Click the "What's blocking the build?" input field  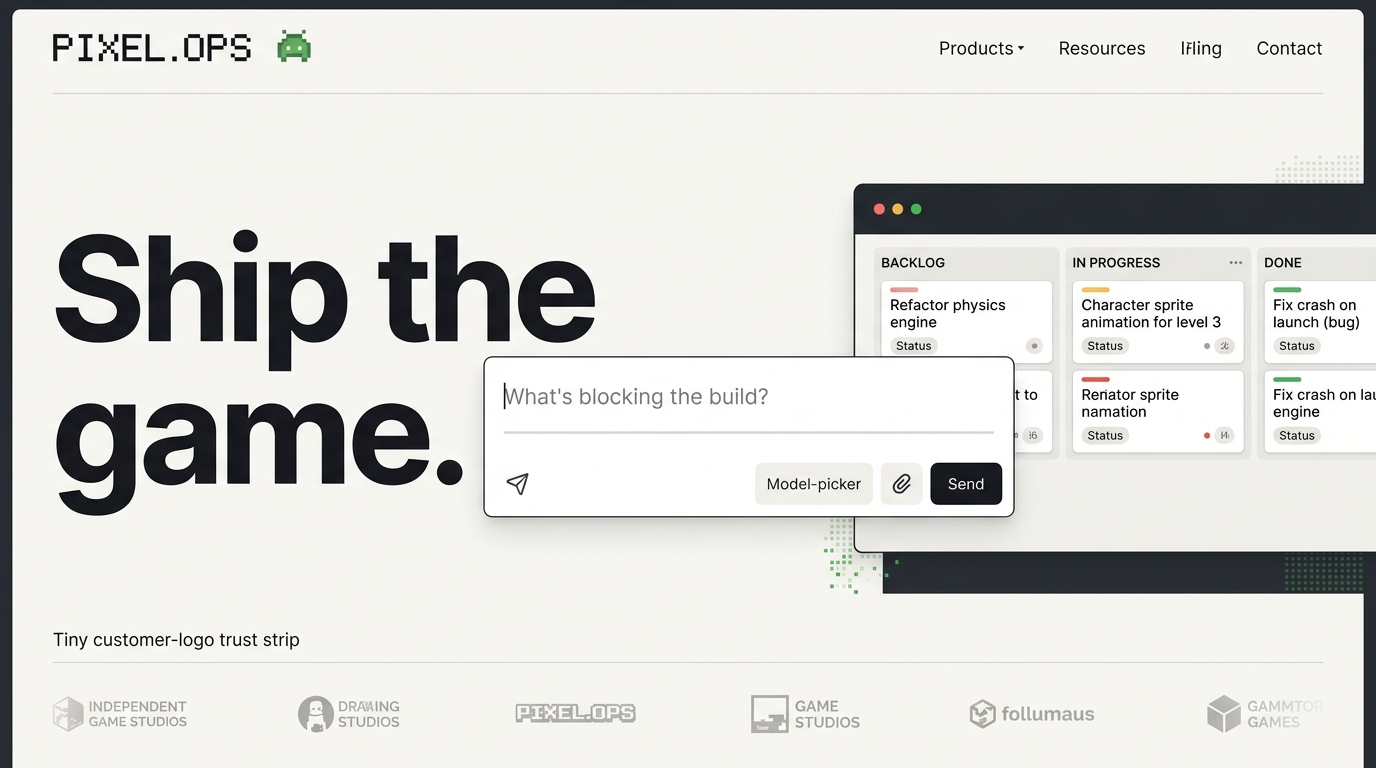[747, 397]
